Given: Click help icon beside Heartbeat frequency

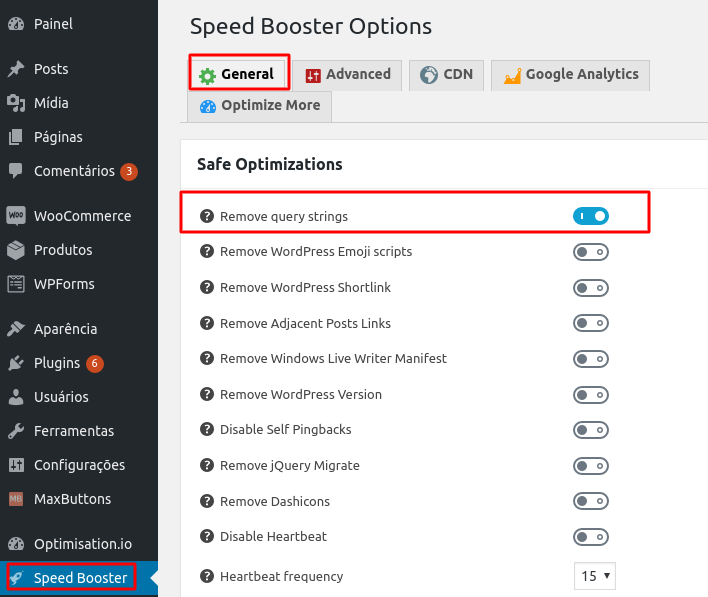Looking at the screenshot, I should click(207, 576).
